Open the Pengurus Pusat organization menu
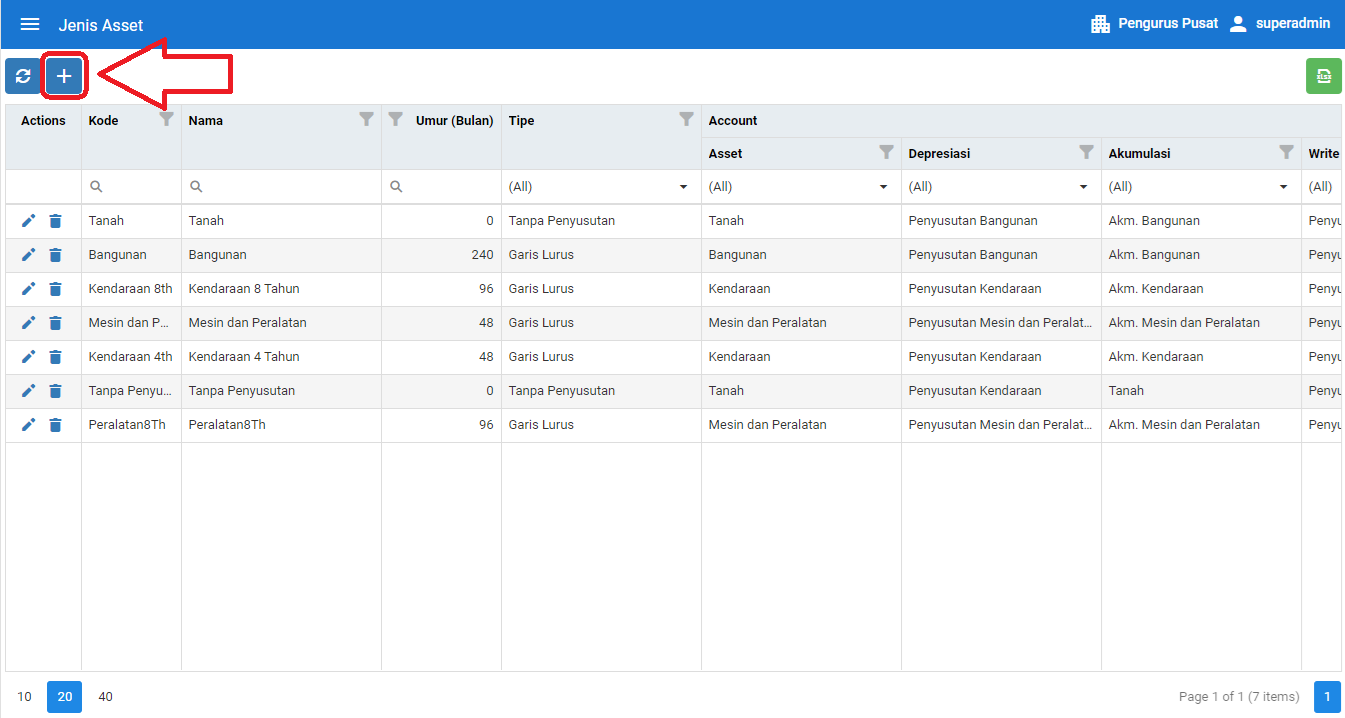The height and width of the screenshot is (718, 1345). pos(1154,24)
